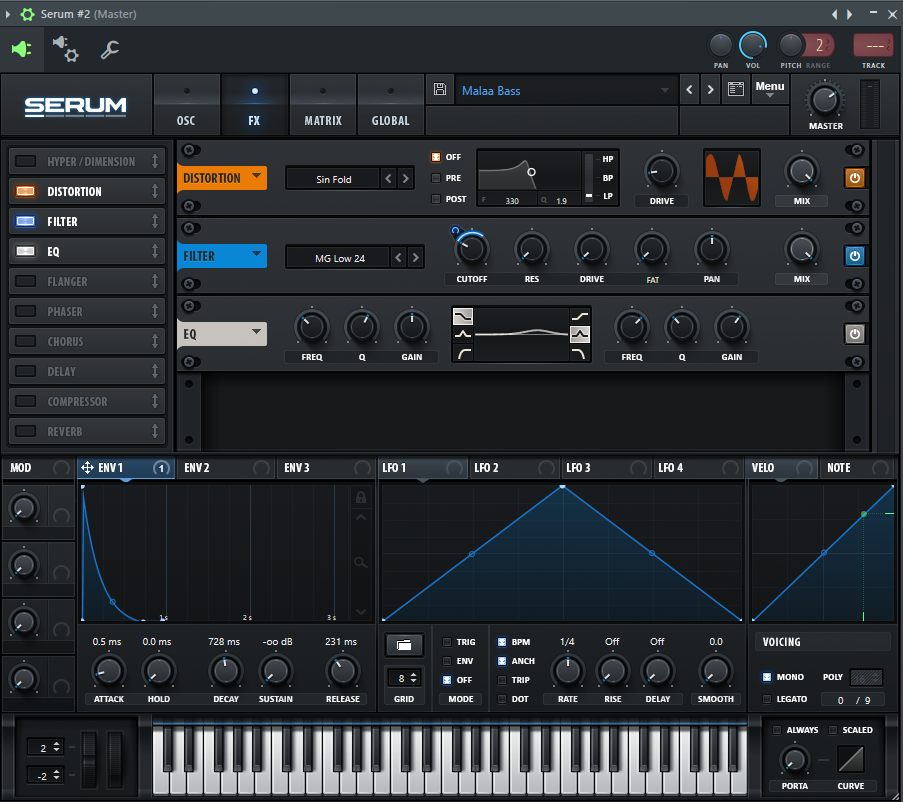Open the MG Low 24 filter type menu
Viewport: 903px width, 802px height.
[x=340, y=258]
